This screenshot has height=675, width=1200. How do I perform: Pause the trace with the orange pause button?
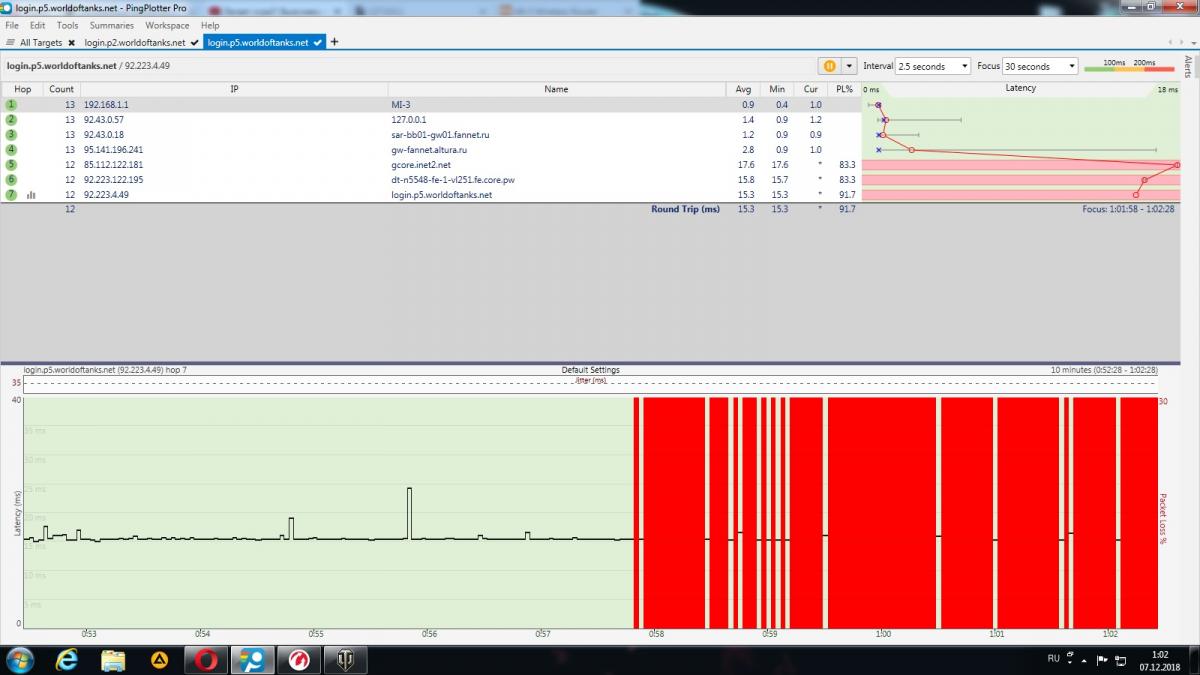click(x=829, y=66)
